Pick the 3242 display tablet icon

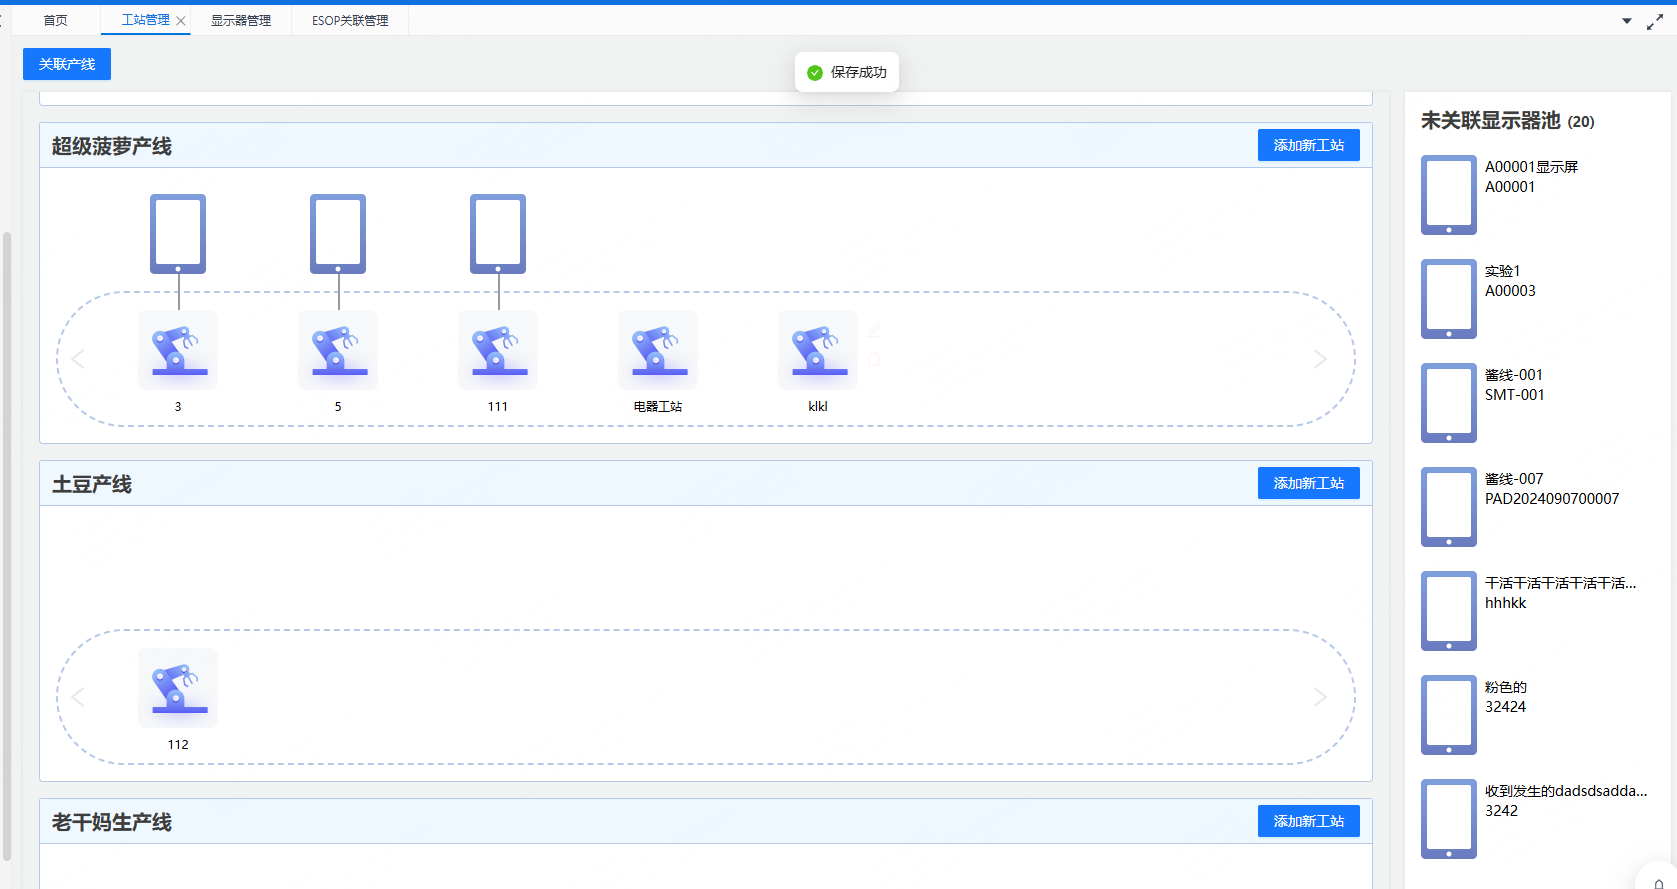point(1449,819)
